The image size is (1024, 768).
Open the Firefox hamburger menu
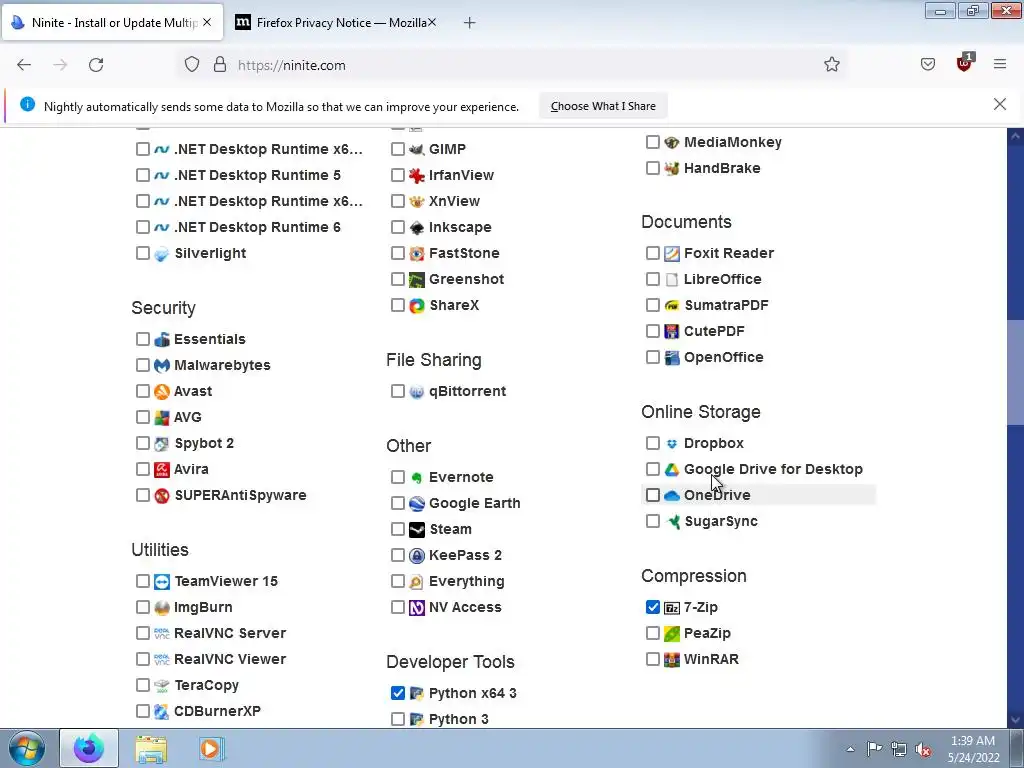(1000, 64)
